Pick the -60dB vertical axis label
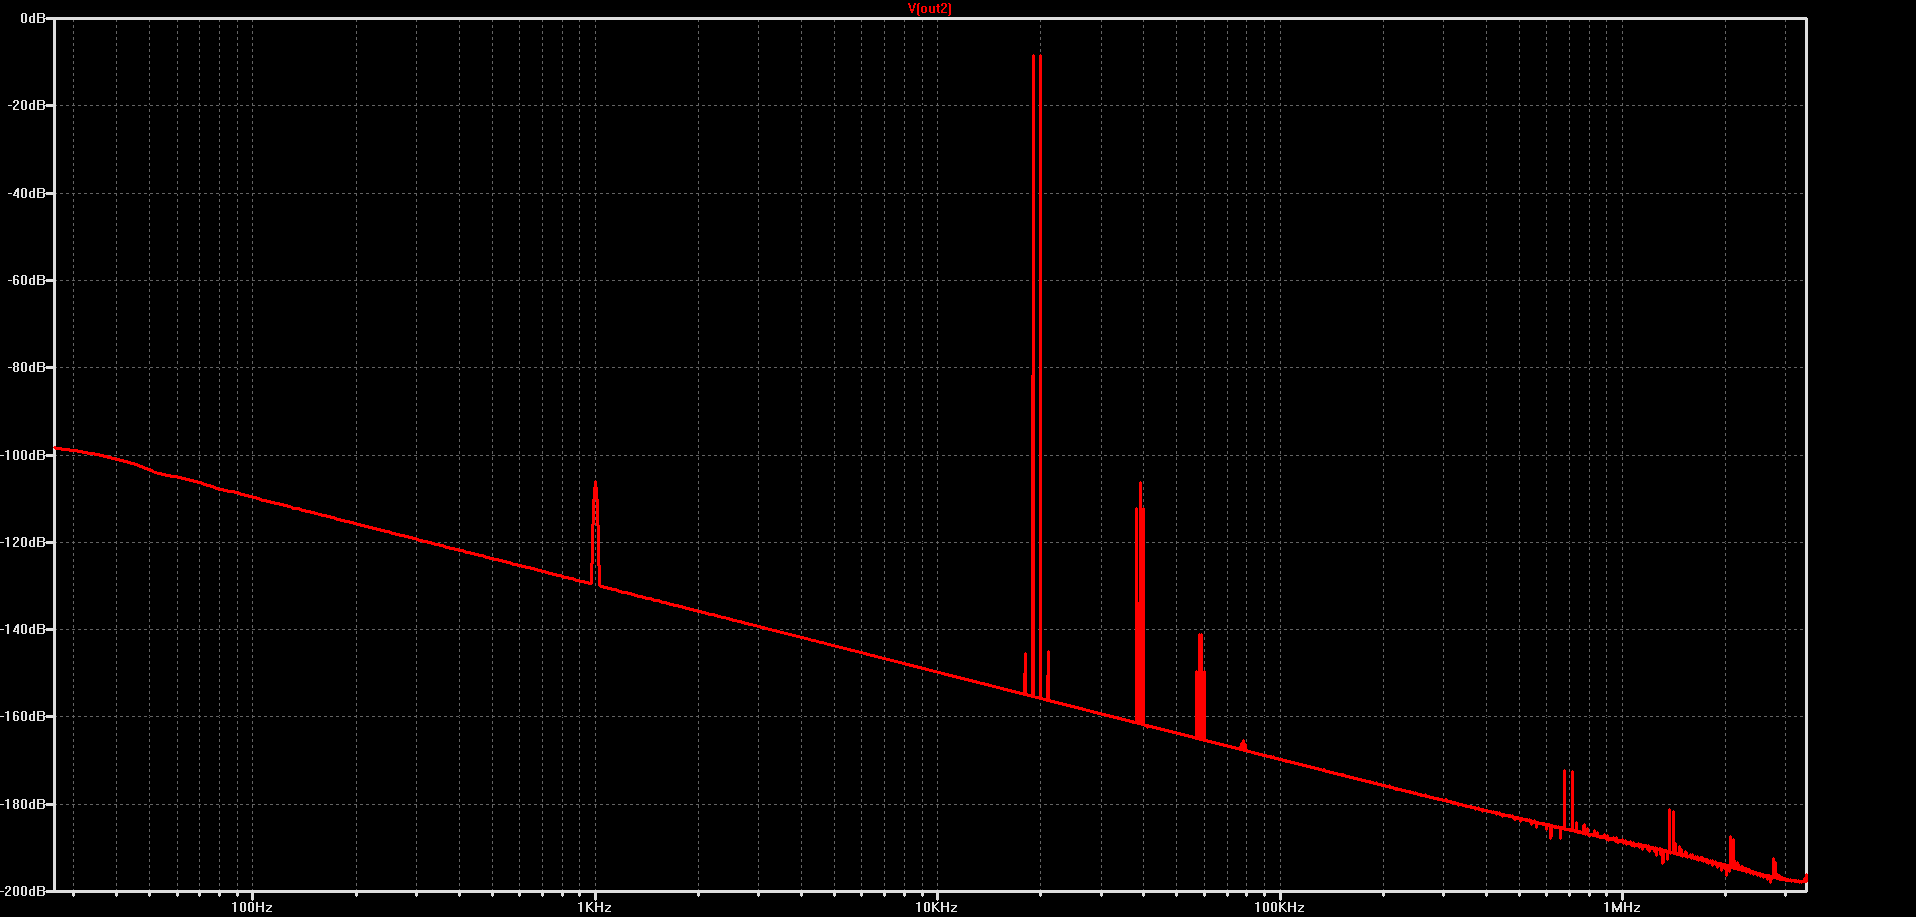Screen dimensions: 1916x917 point(27,280)
